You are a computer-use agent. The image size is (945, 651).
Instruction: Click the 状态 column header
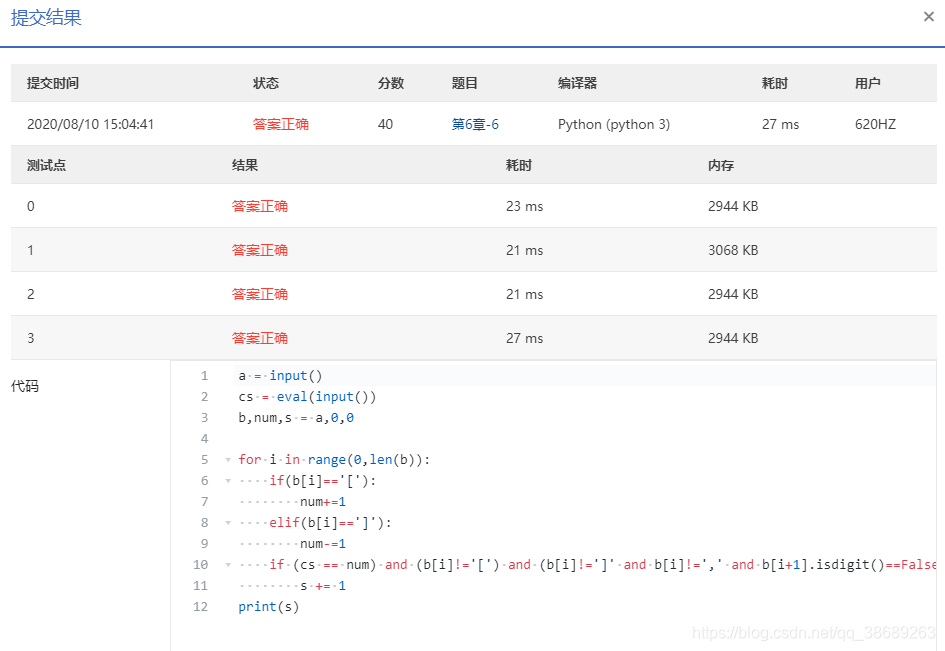pyautogui.click(x=266, y=84)
